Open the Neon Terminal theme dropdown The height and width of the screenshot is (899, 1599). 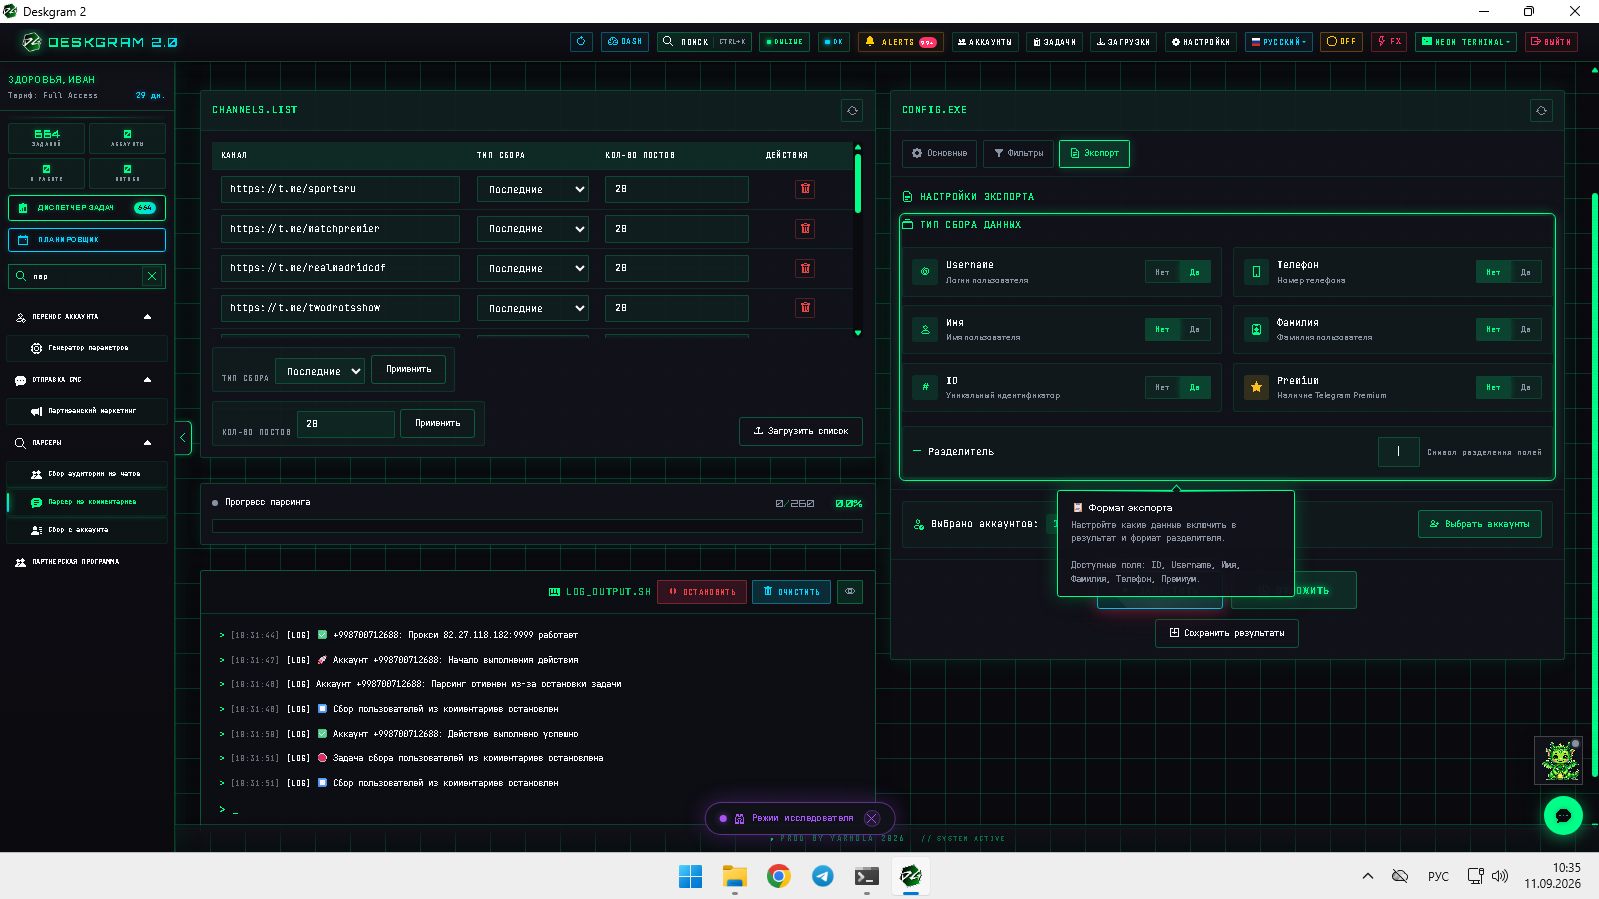point(1466,42)
